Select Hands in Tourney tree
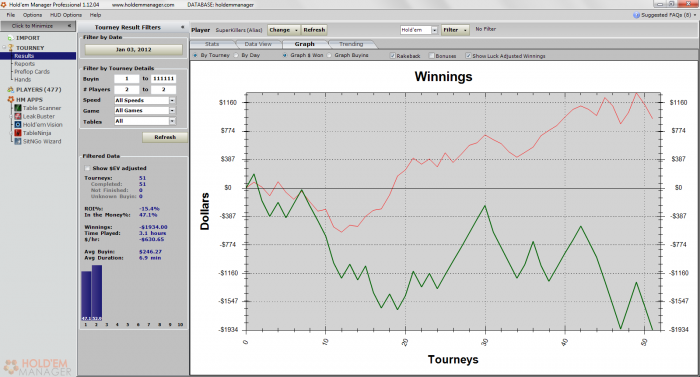 point(22,80)
